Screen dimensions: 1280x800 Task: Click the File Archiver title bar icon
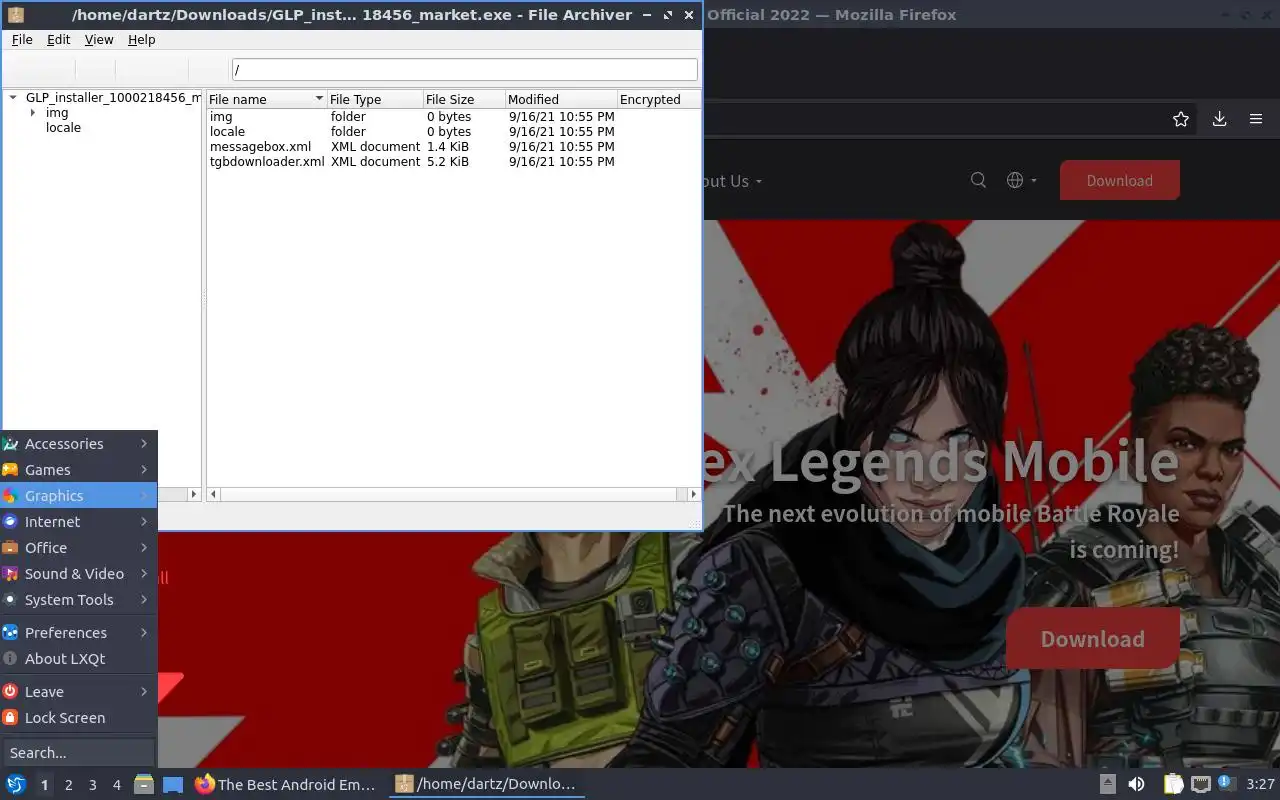(16, 15)
